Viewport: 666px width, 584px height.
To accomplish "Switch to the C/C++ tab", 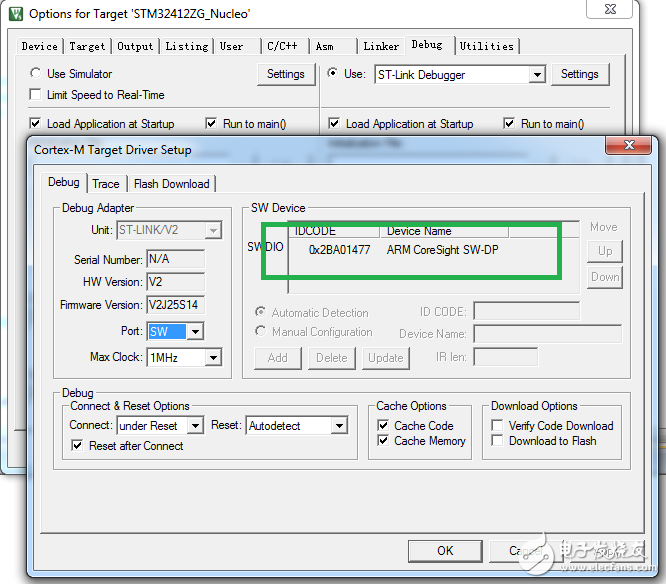I will click(285, 46).
